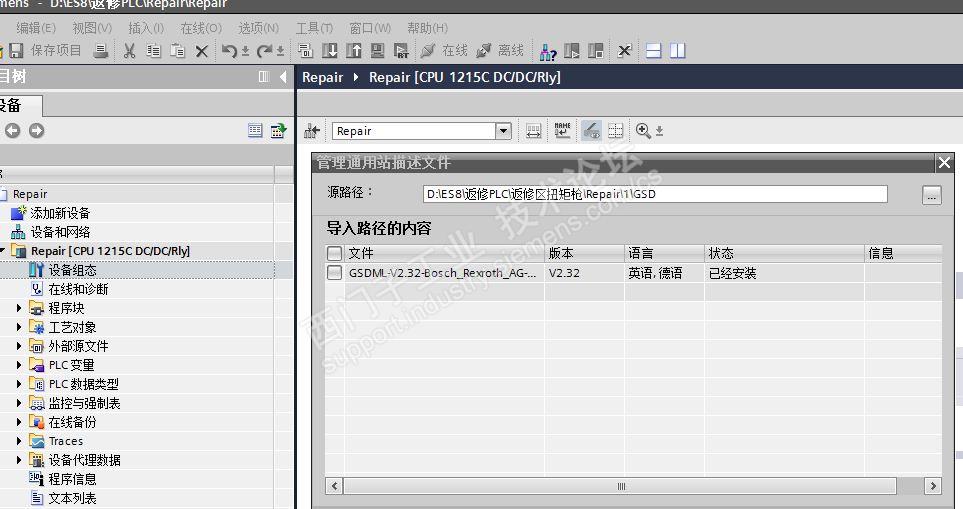Close the 管理通用站描述文件 dialog

click(x=944, y=163)
